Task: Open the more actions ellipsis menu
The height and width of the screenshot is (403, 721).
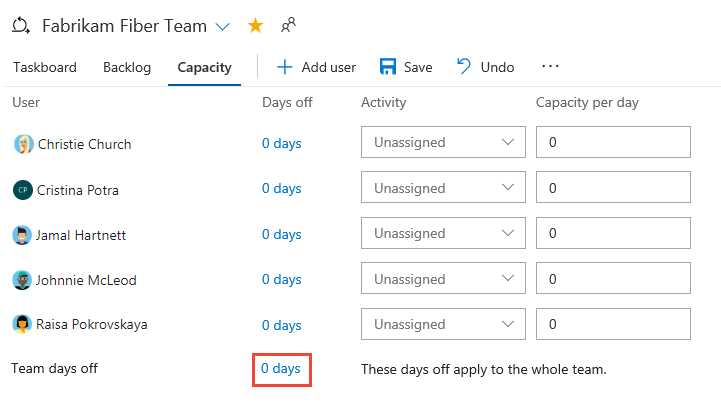Action: 550,67
